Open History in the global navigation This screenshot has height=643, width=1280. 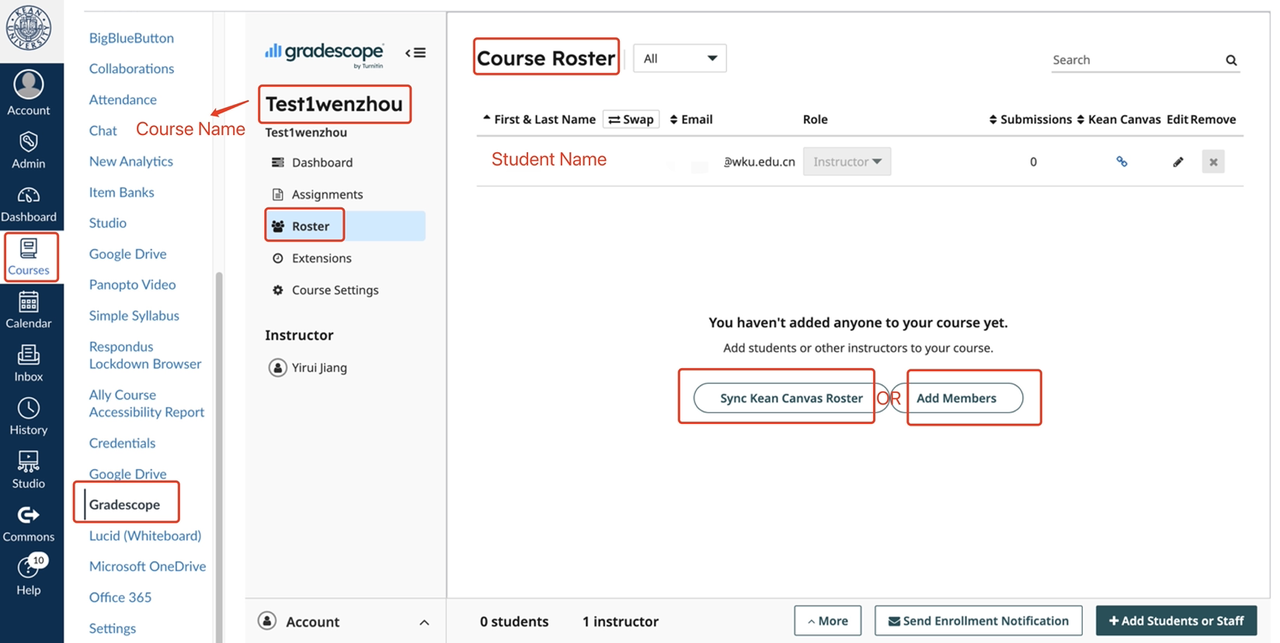tap(28, 417)
